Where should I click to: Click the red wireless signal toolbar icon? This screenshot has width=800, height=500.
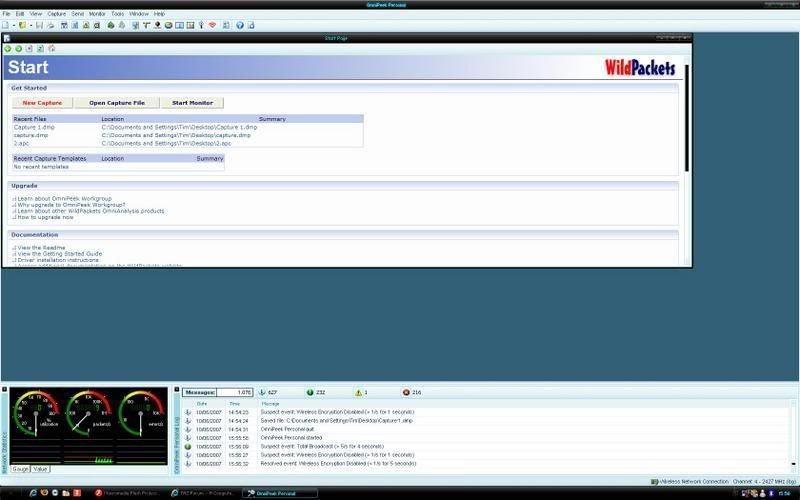(212, 25)
